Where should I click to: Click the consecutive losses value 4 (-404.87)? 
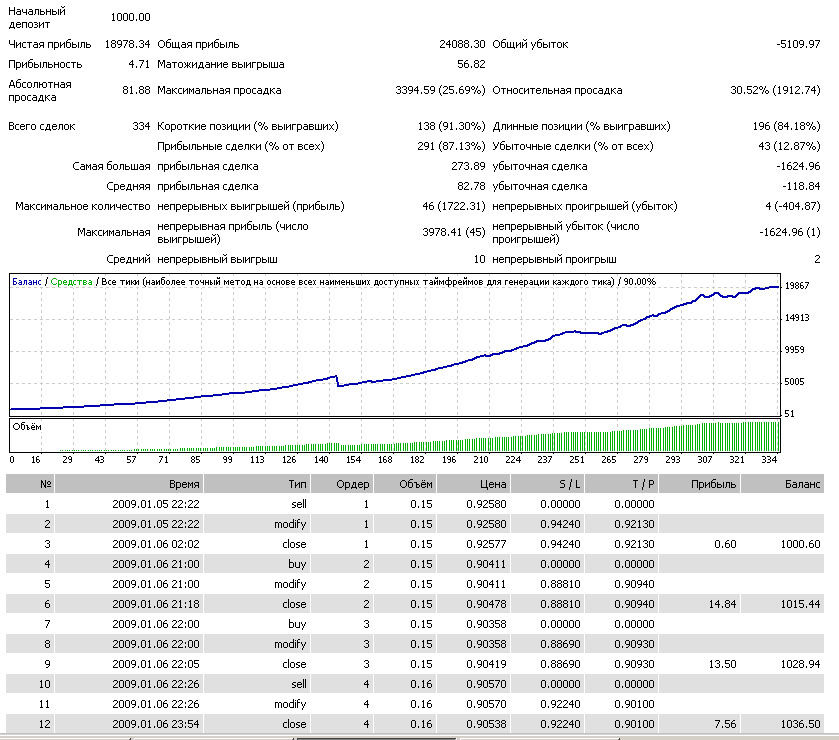(x=792, y=206)
